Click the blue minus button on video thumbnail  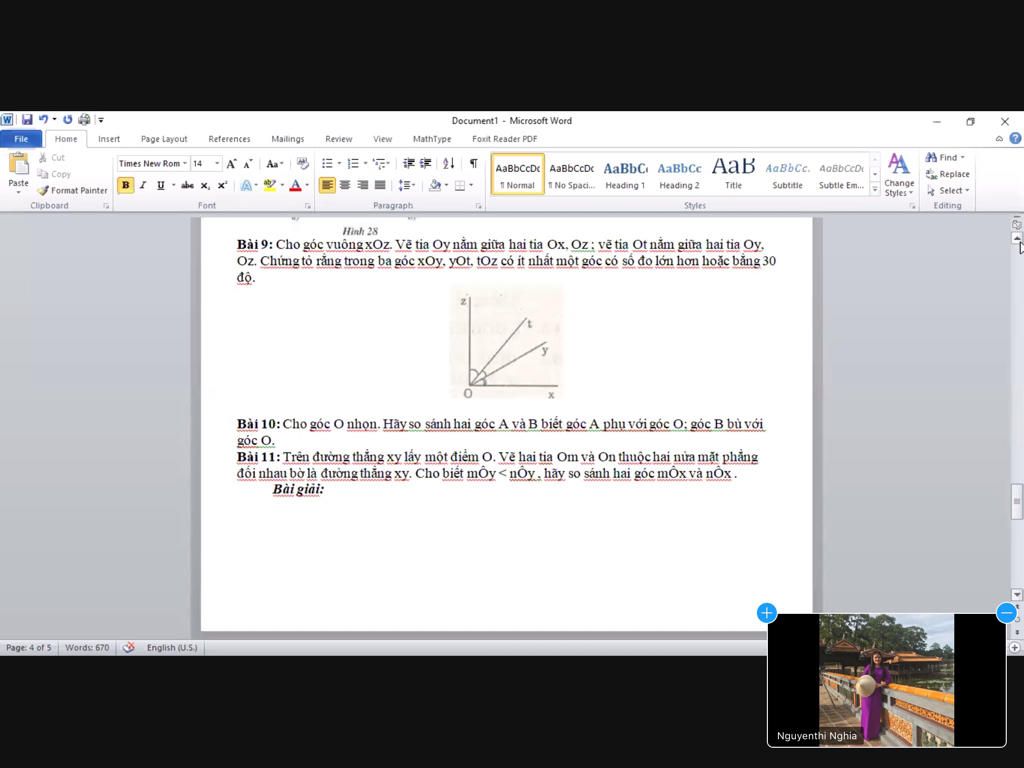[x=1006, y=613]
